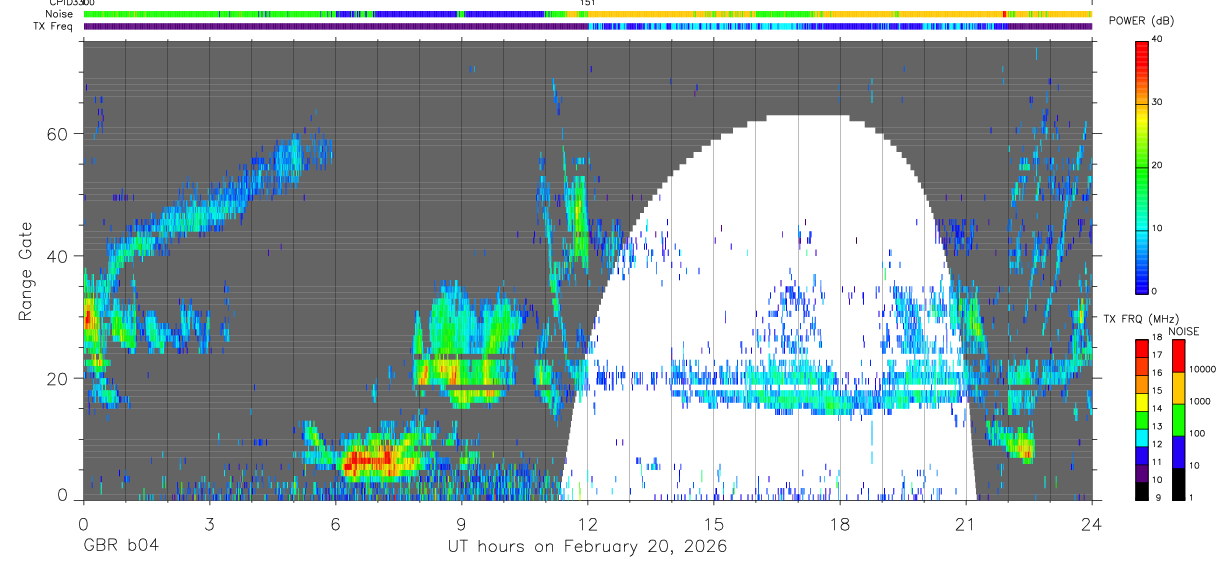This screenshot has width=1228, height=567.
Task: Click the red top swatch of NOISE legend
Action: tap(1178, 356)
